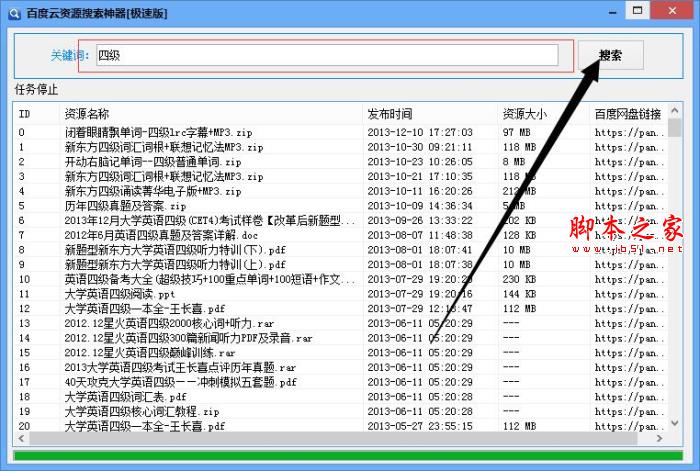The width and height of the screenshot is (700, 471).
Task: Select row with ID 3 新东方四级词汇词根
Action: pos(341,176)
